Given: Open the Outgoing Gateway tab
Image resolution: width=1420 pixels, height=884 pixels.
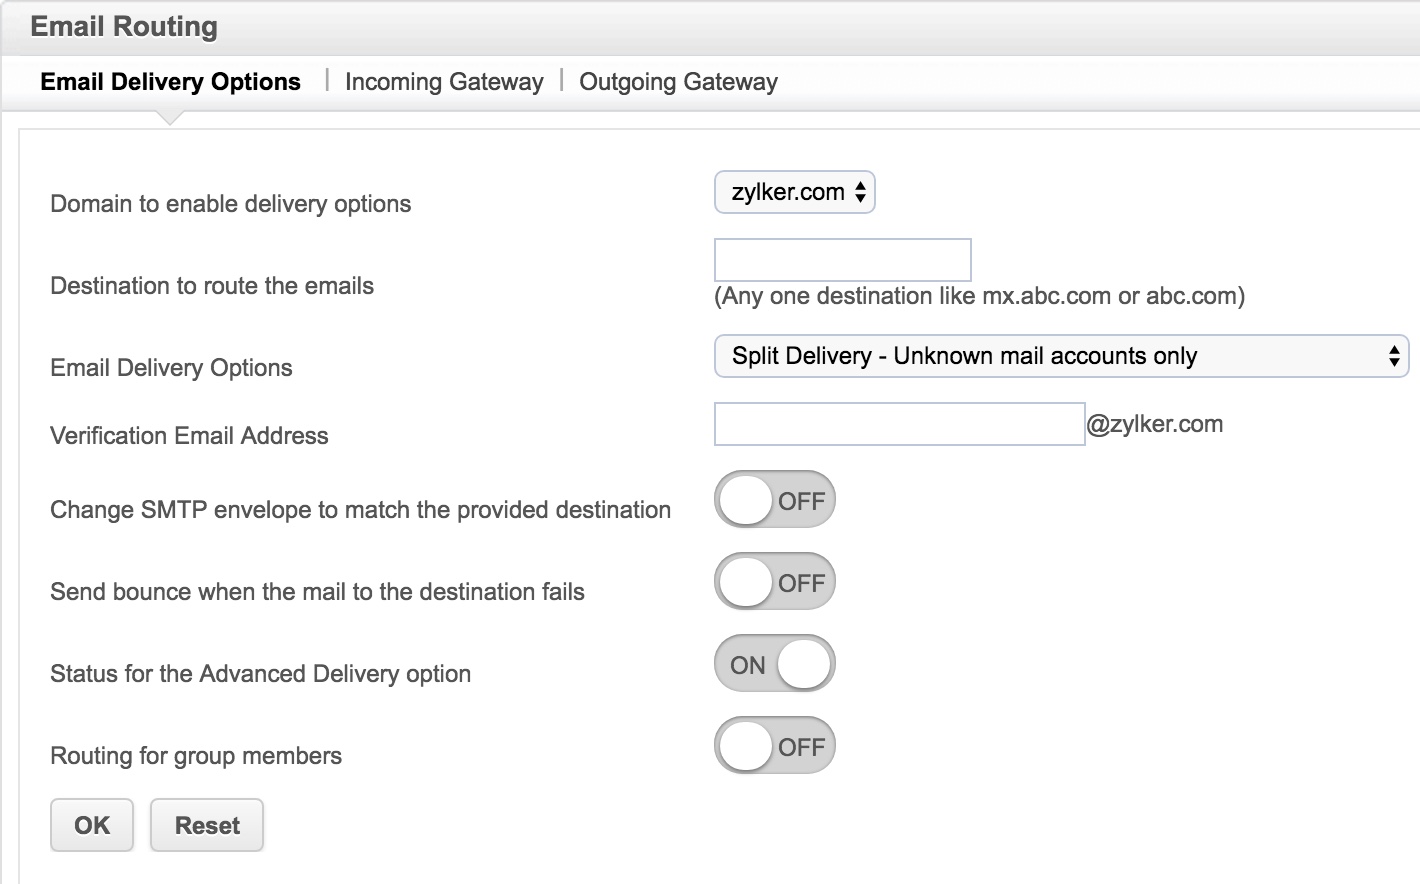Looking at the screenshot, I should 678,82.
